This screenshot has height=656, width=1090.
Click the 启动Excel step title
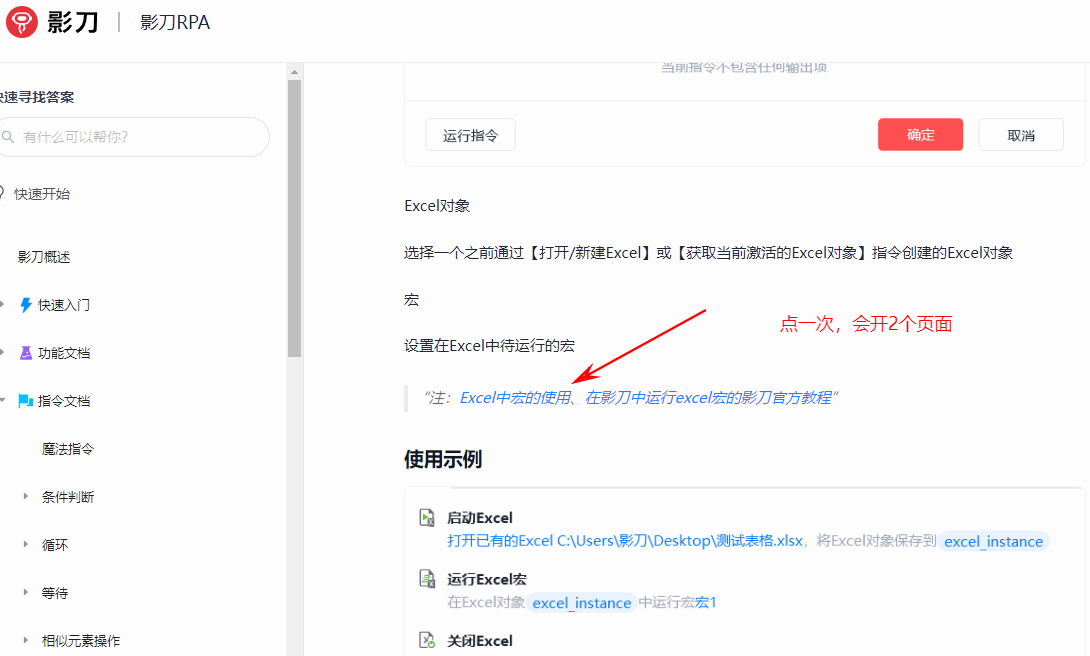click(x=480, y=518)
